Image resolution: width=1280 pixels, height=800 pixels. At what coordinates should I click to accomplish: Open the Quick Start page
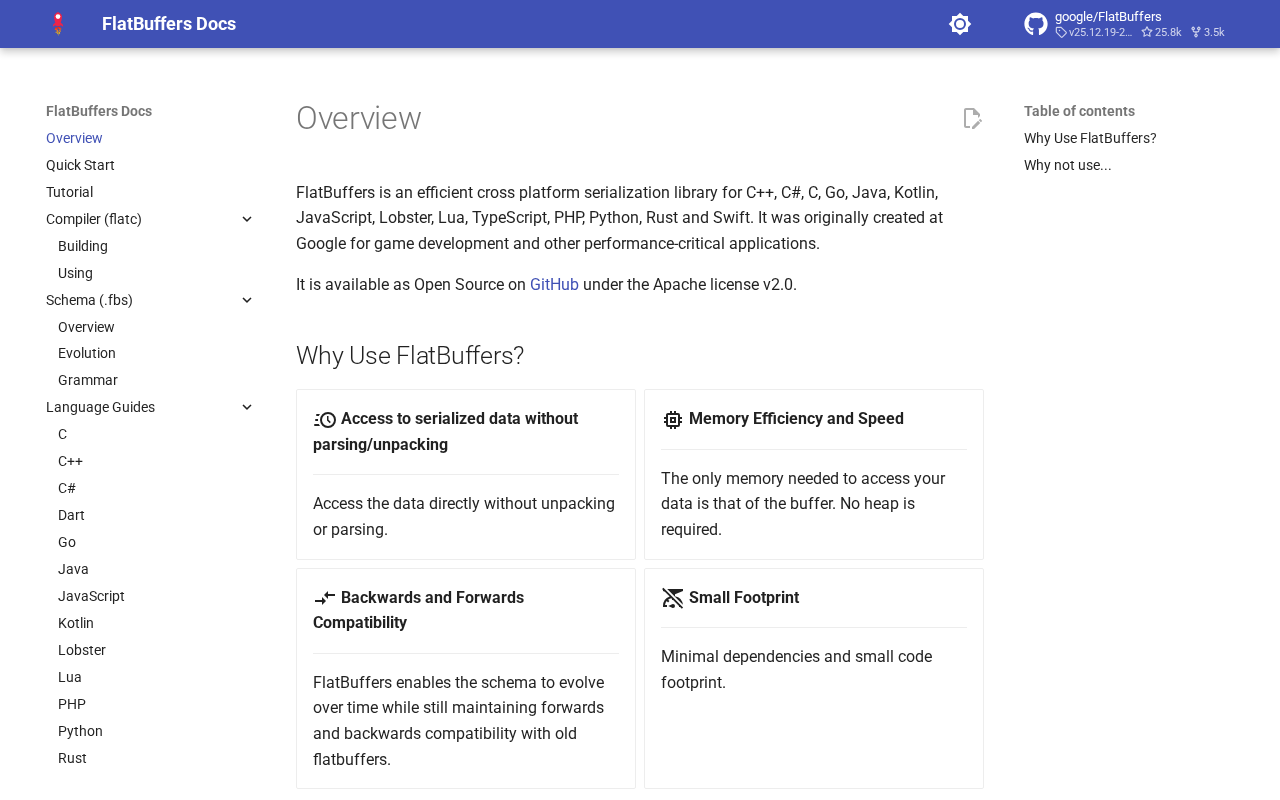[x=80, y=165]
